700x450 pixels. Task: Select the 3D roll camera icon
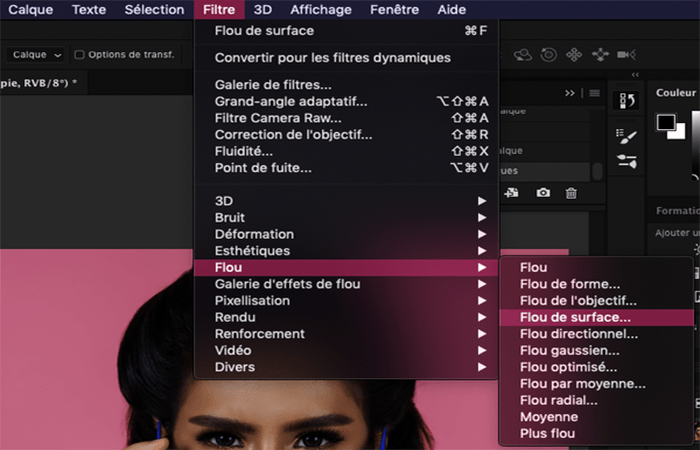548,55
